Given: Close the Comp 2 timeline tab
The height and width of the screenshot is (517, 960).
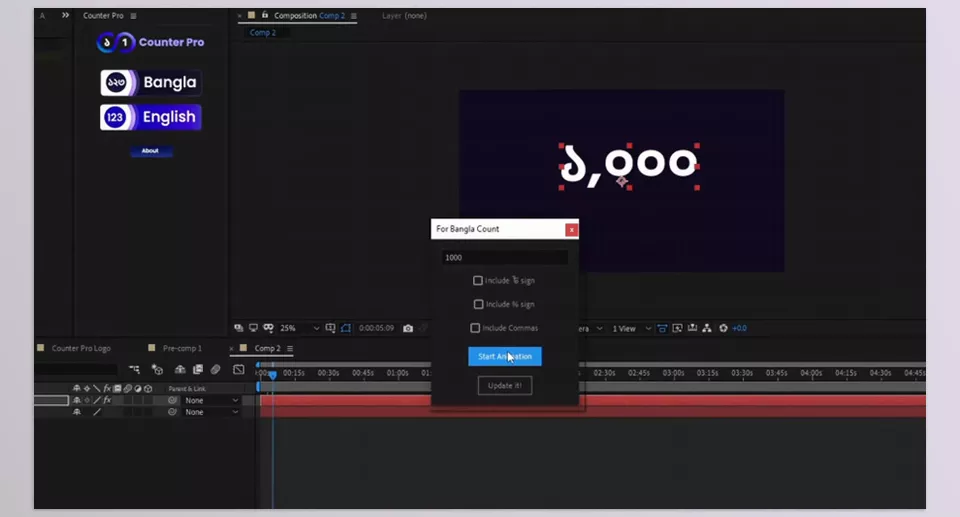Looking at the screenshot, I should 231,349.
